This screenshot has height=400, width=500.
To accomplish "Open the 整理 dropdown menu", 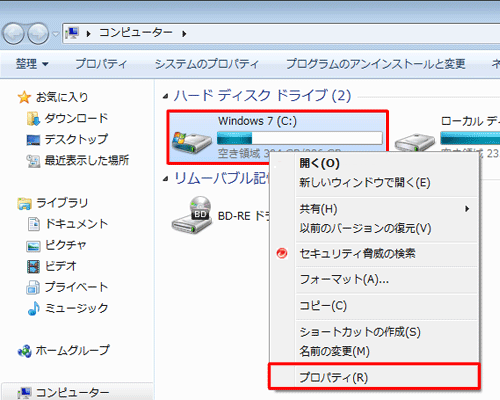I will pos(32,63).
